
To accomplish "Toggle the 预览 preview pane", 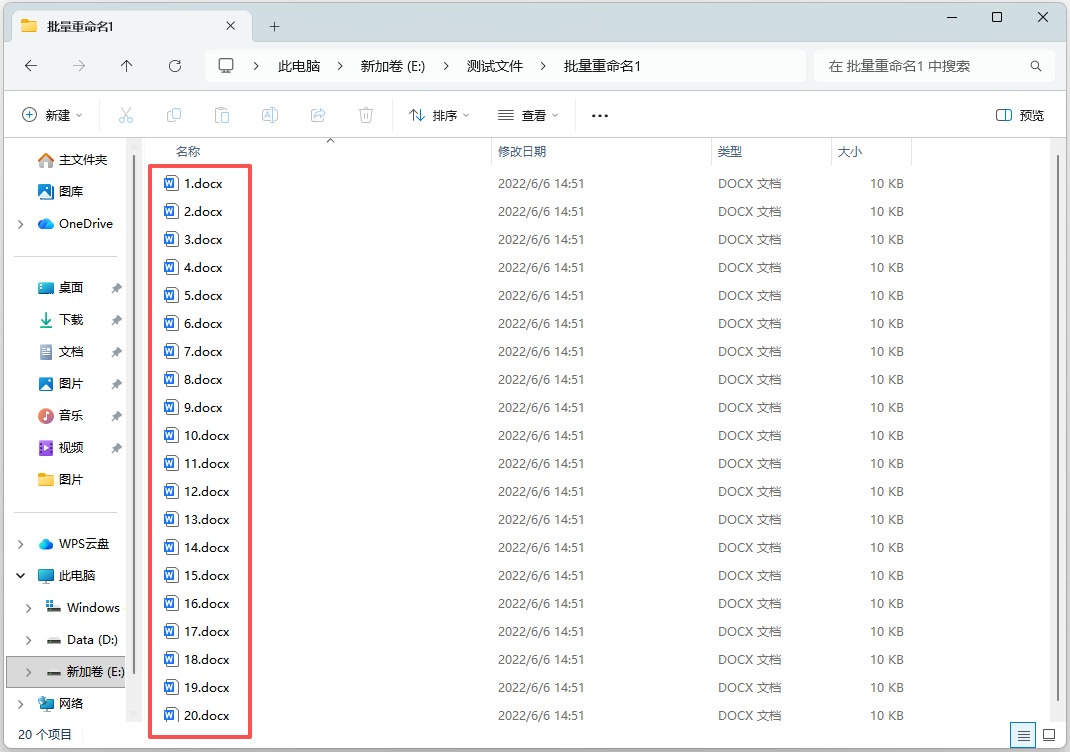I will [x=1020, y=115].
